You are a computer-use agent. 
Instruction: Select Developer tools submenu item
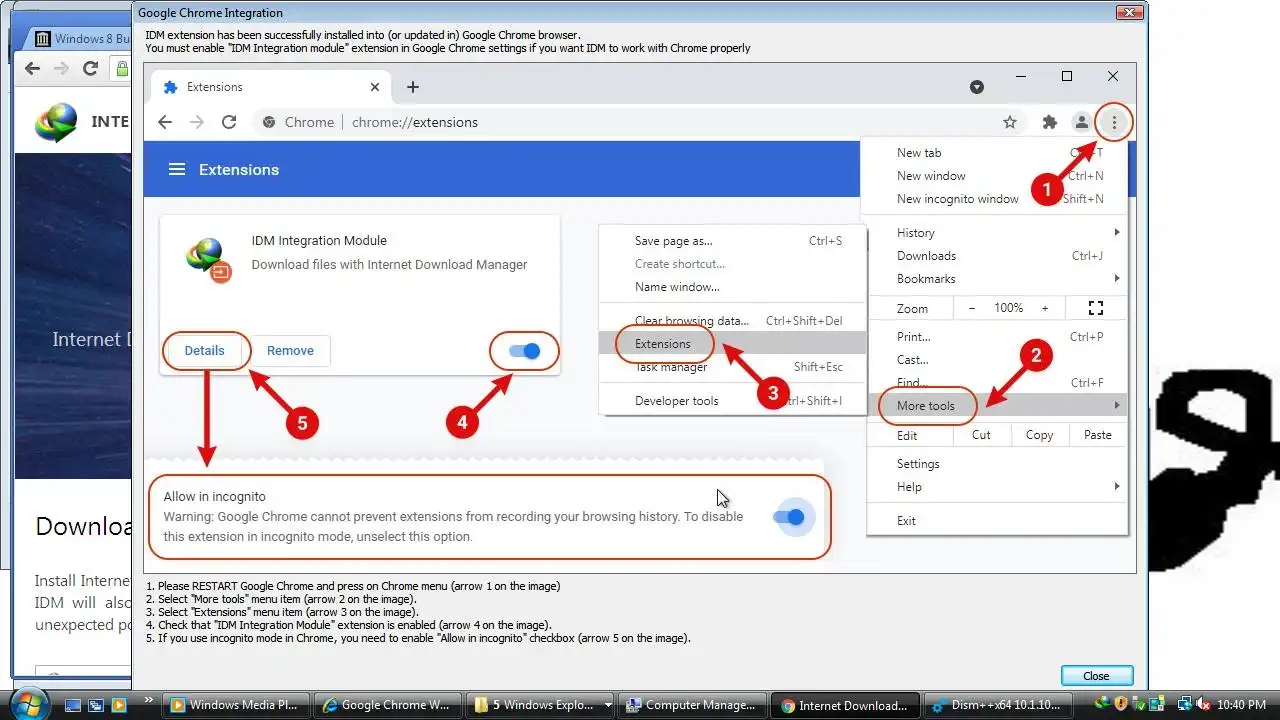tap(732, 400)
